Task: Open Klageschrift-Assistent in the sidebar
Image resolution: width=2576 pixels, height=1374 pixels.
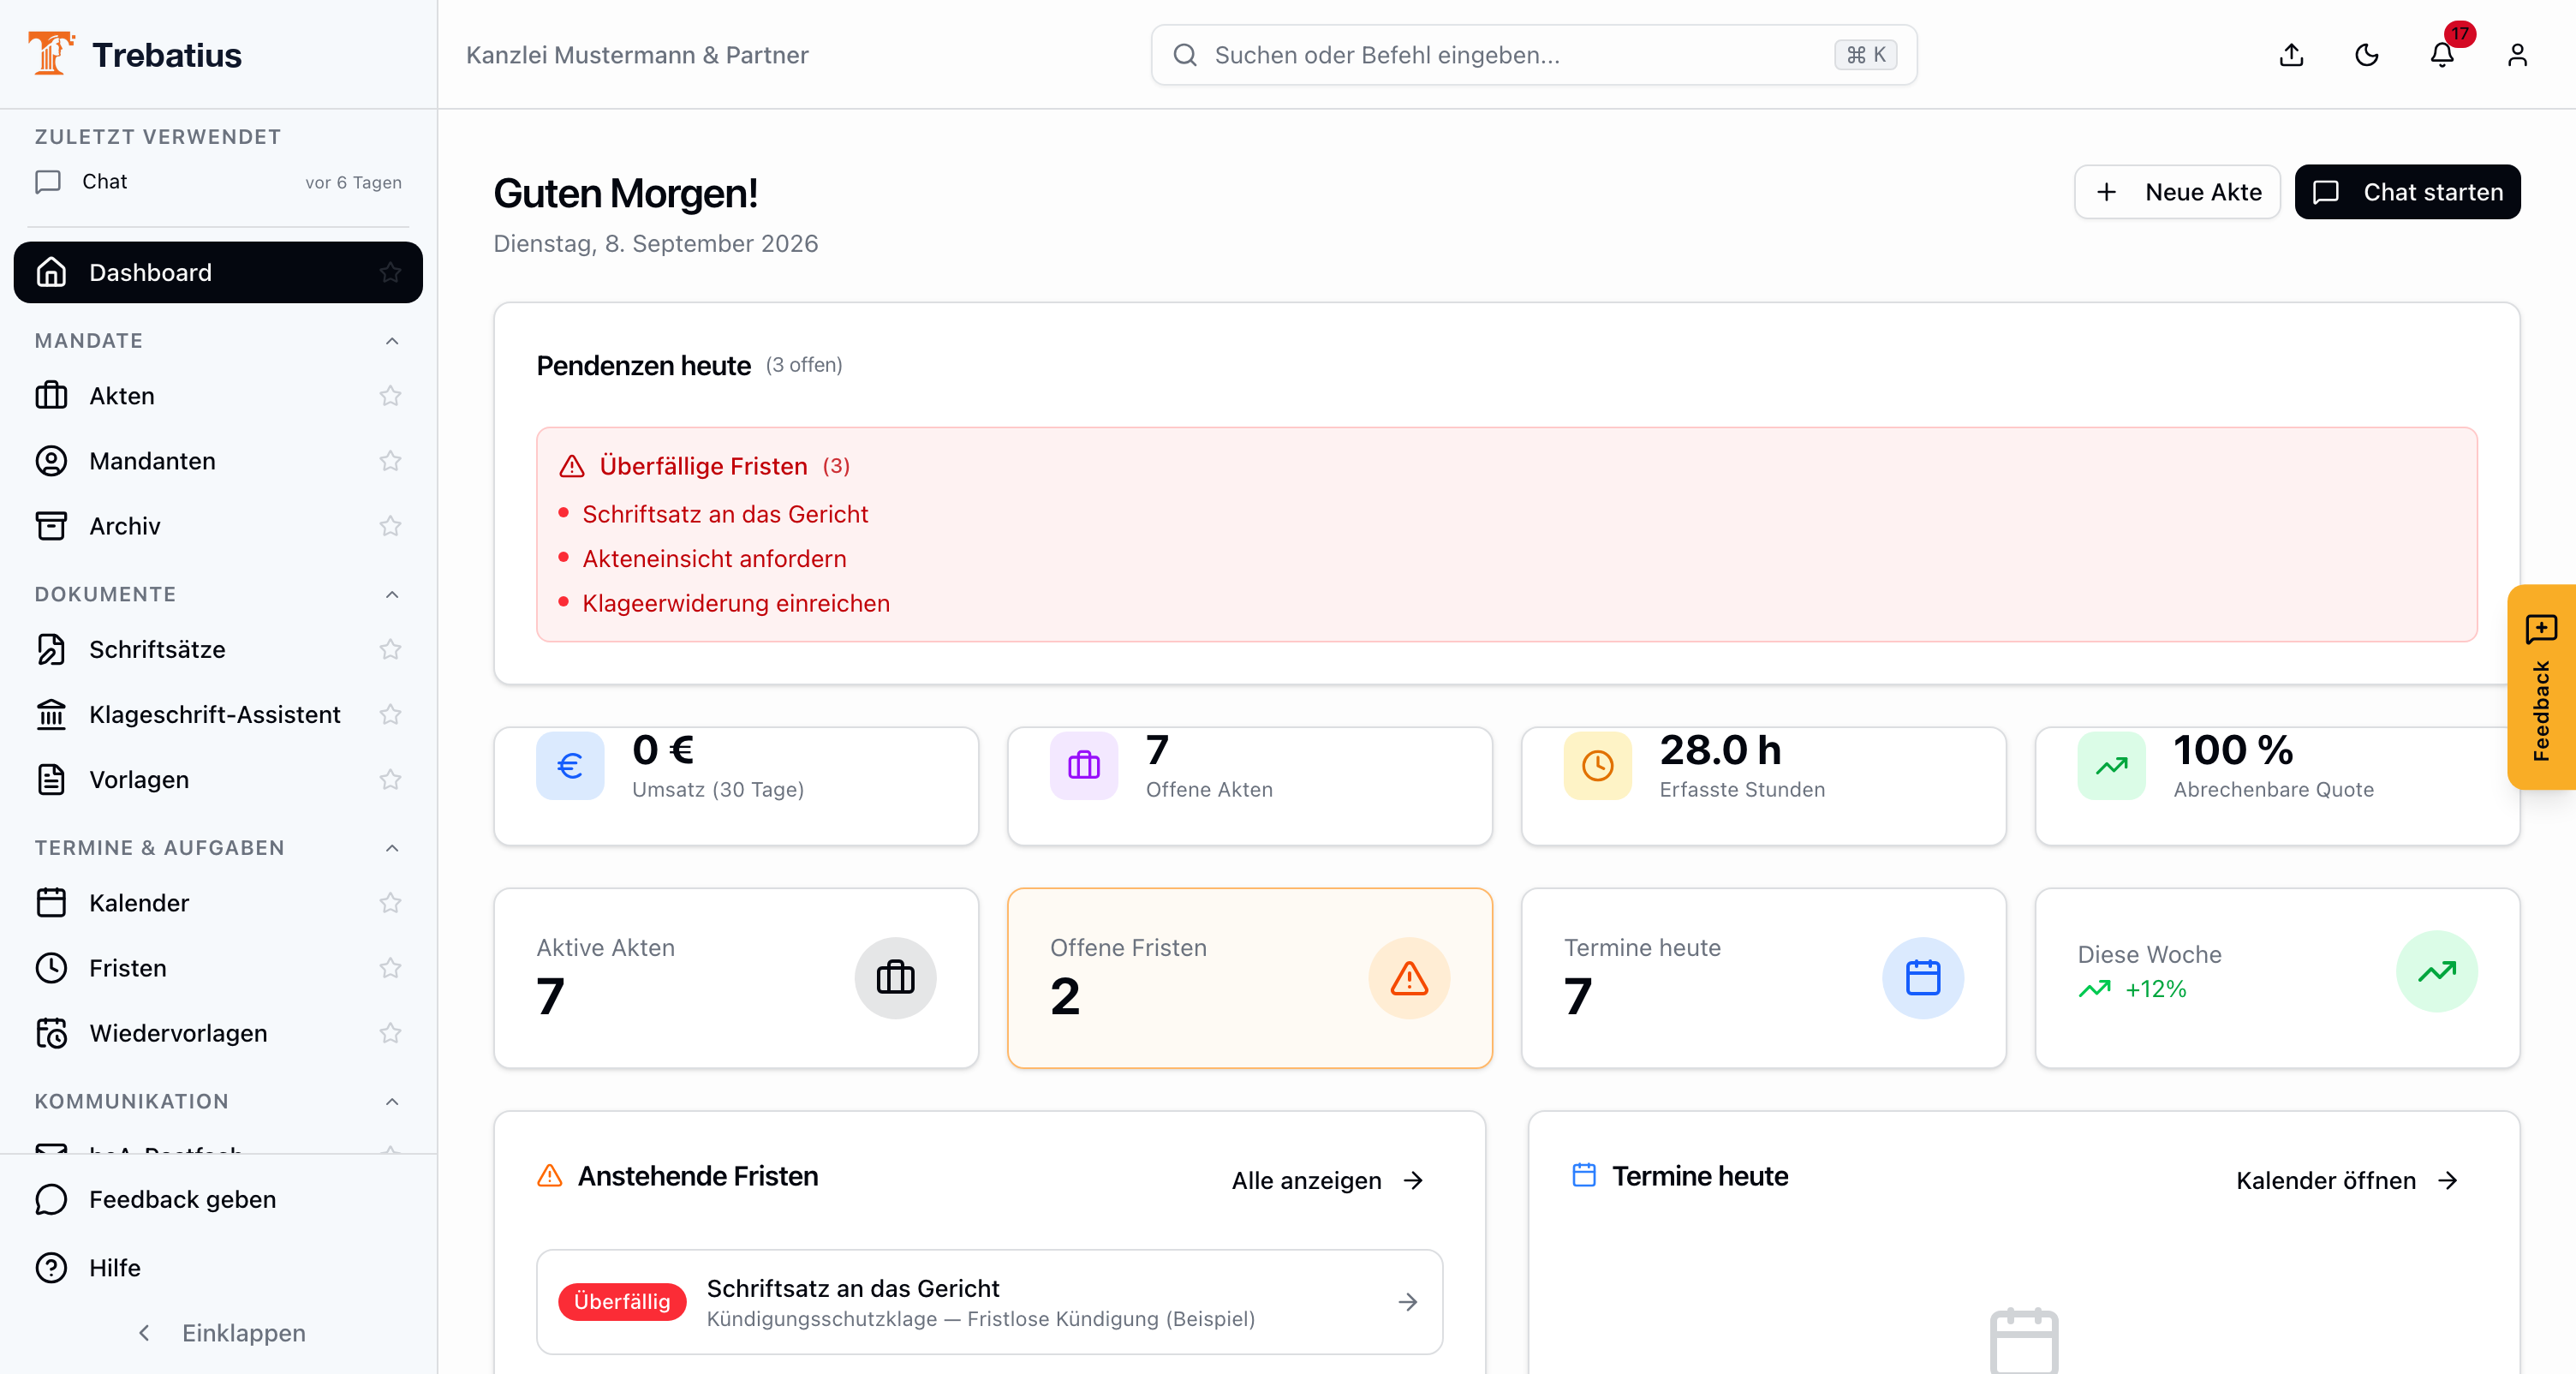Action: (x=218, y=714)
